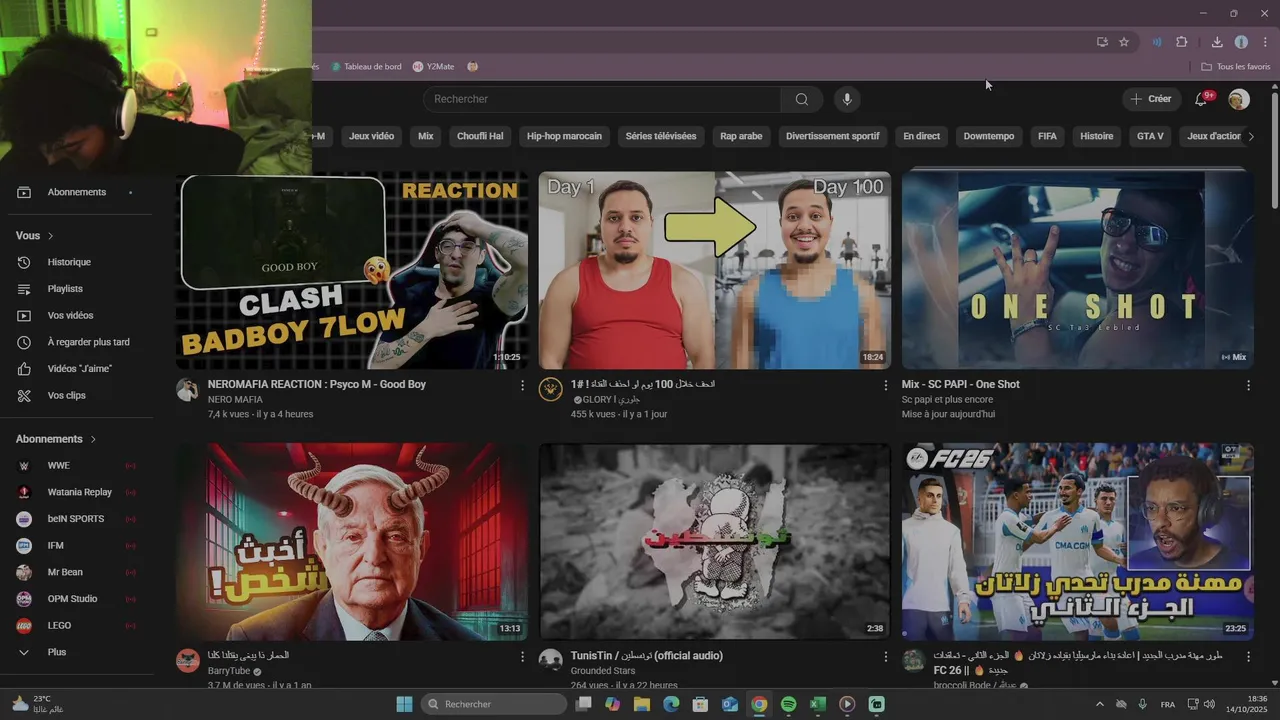Open Tous les favoris folder
The image size is (1280, 720).
tap(1236, 67)
